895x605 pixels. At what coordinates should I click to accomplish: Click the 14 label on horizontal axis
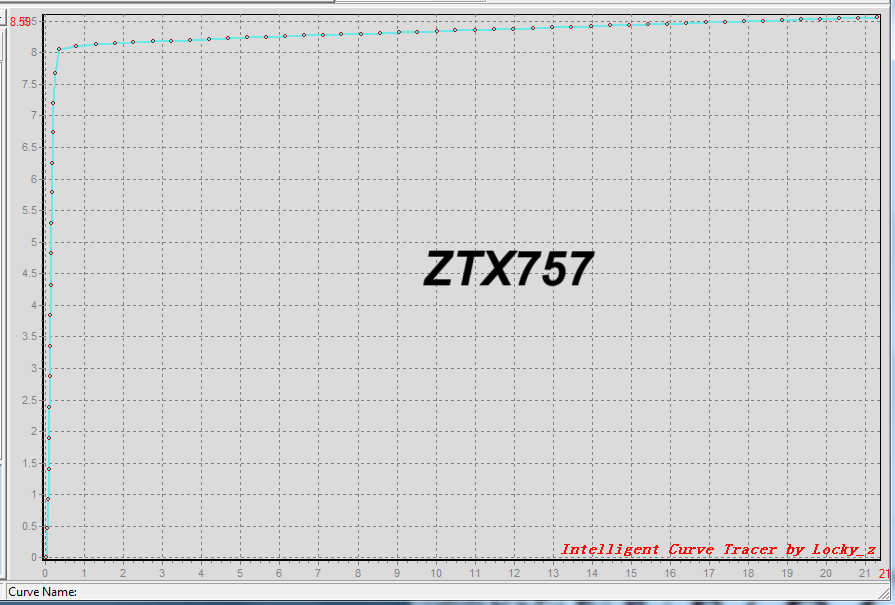(x=592, y=573)
